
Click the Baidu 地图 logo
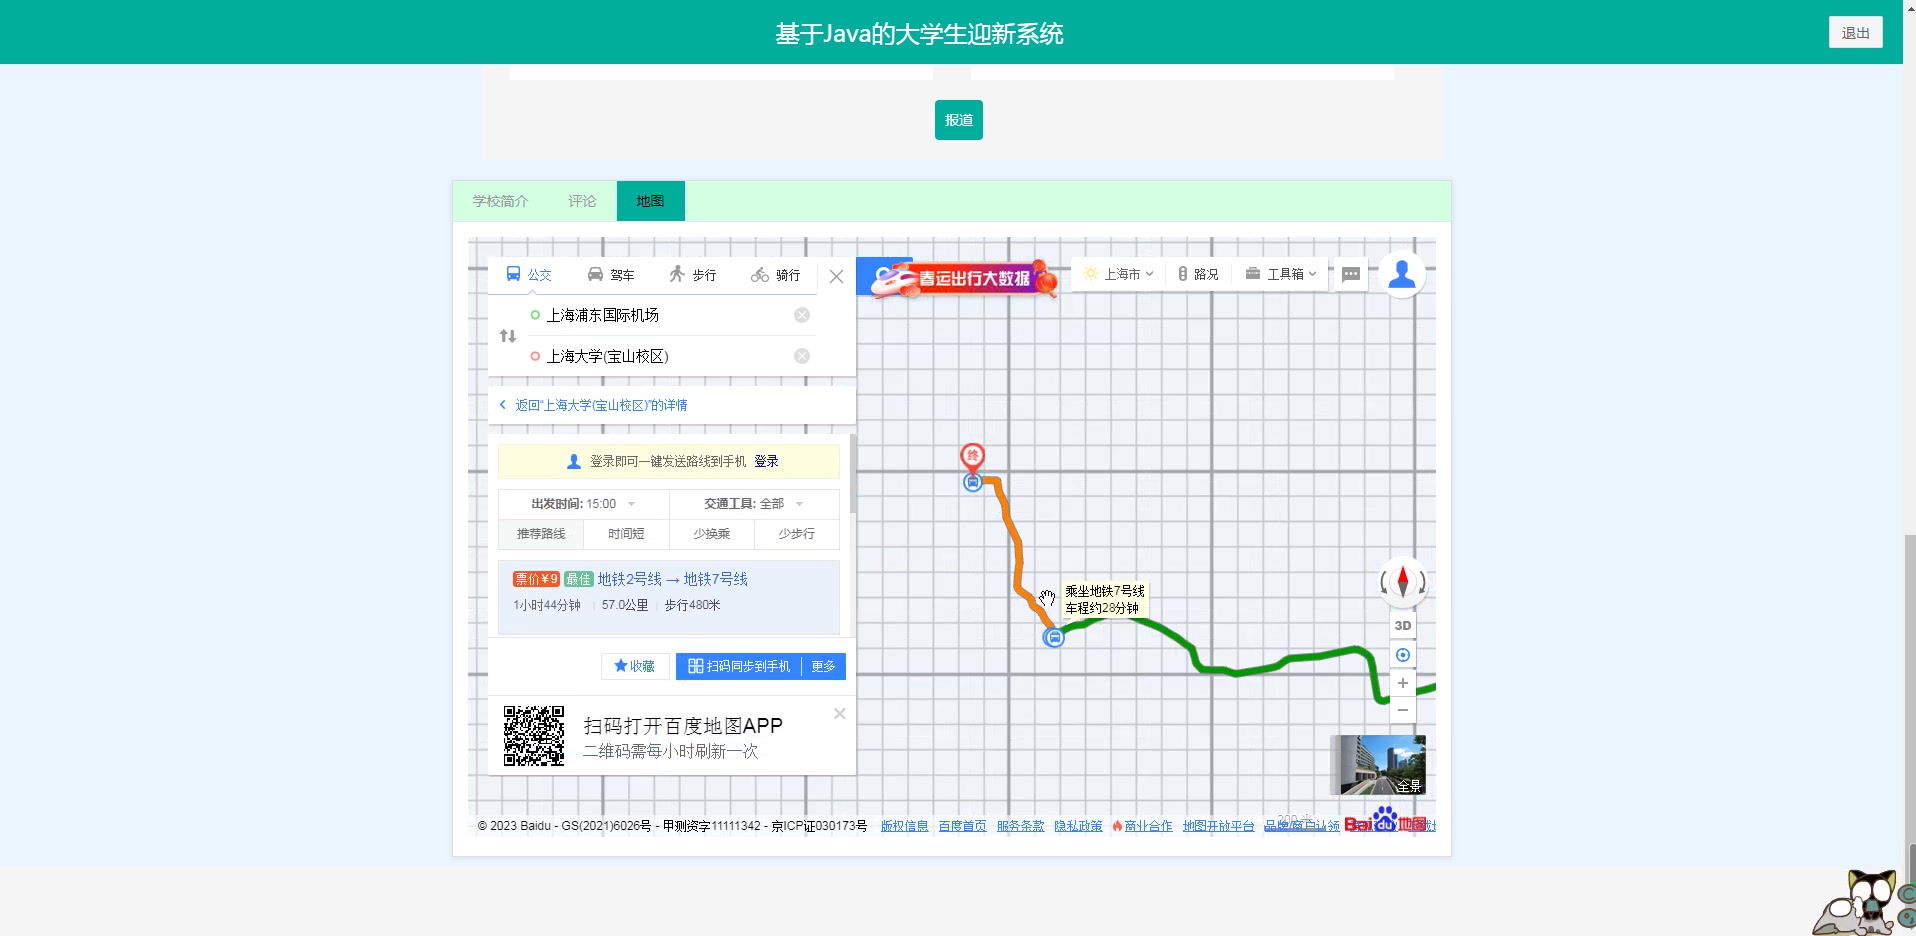pos(1386,821)
